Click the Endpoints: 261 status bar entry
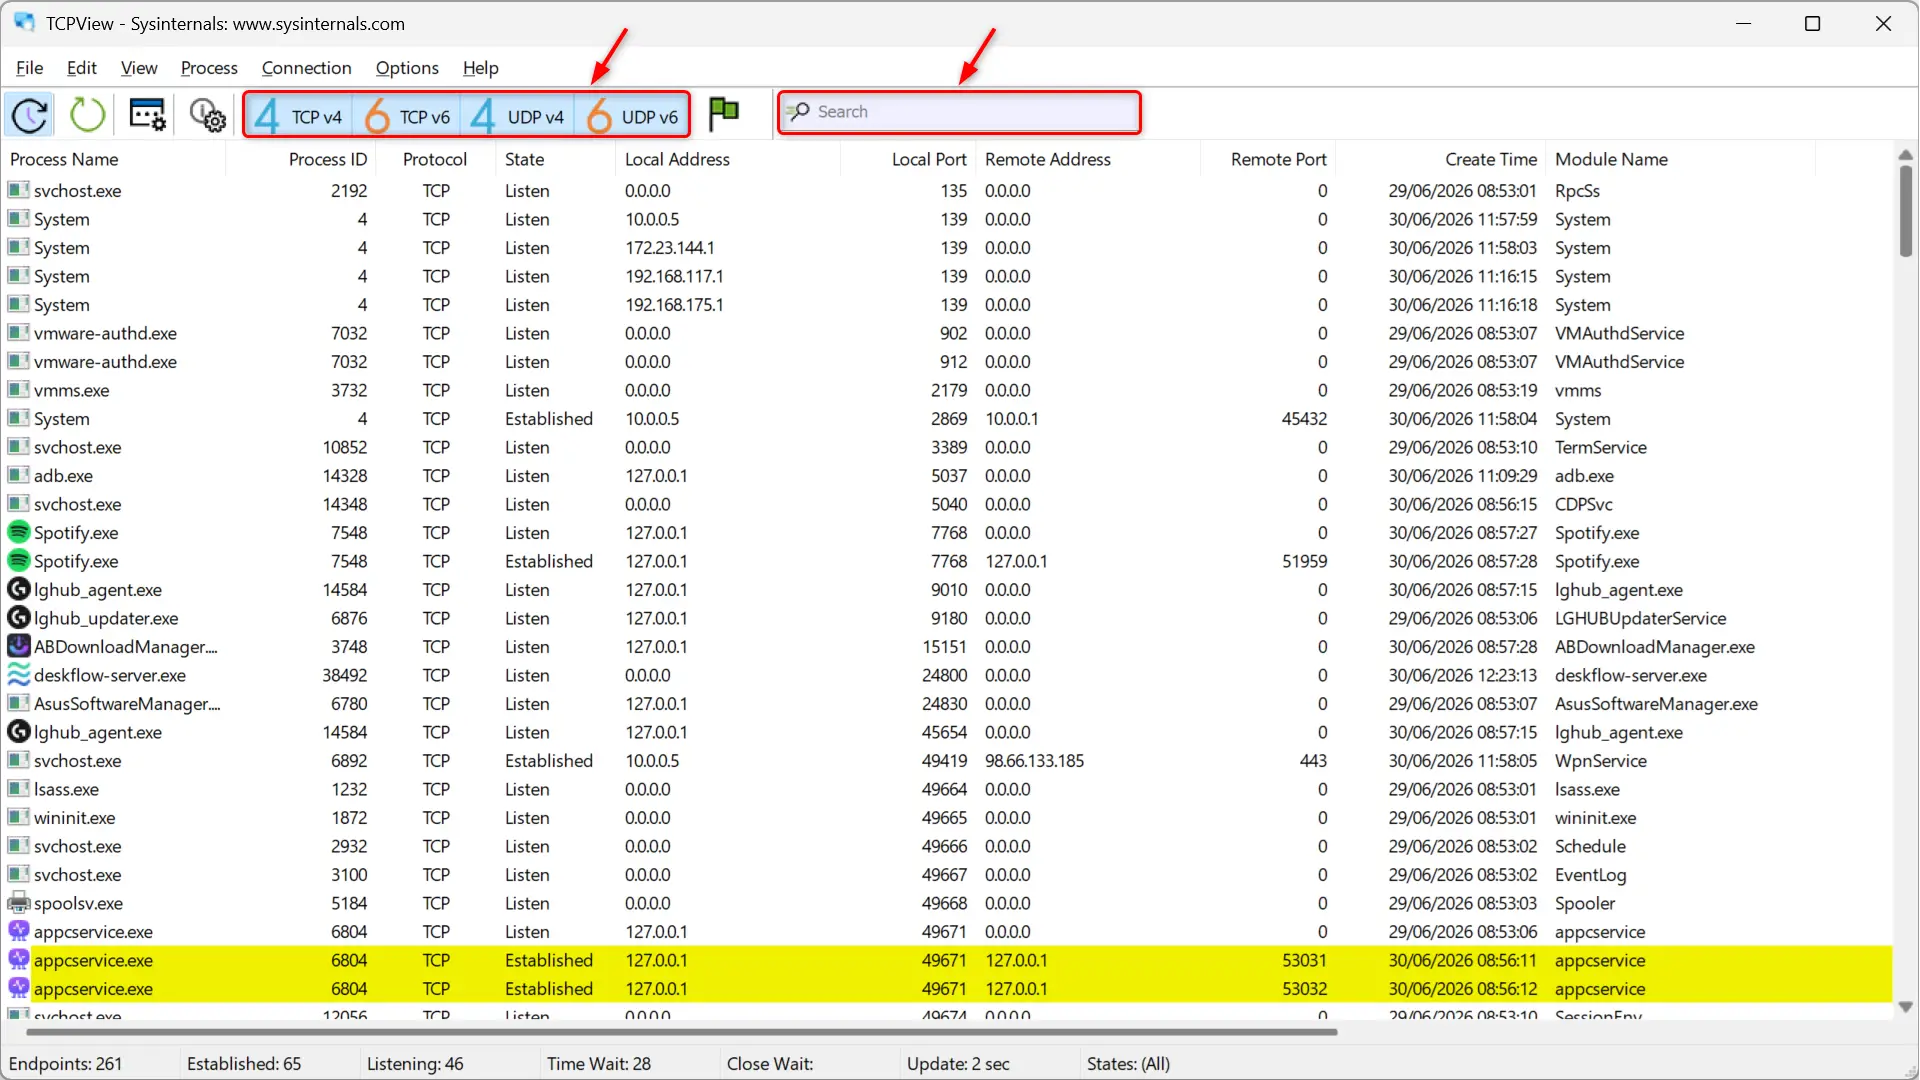The image size is (1920, 1080). coord(65,1064)
